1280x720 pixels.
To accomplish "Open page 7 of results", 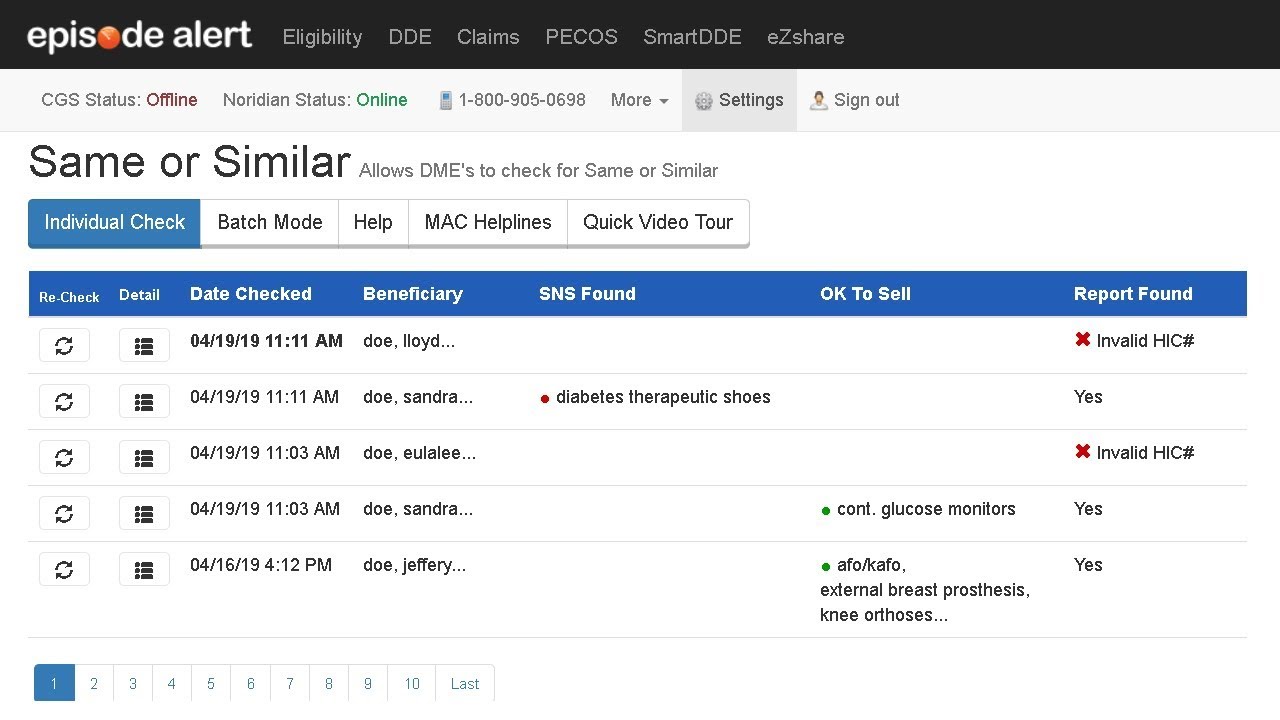I will coord(290,684).
